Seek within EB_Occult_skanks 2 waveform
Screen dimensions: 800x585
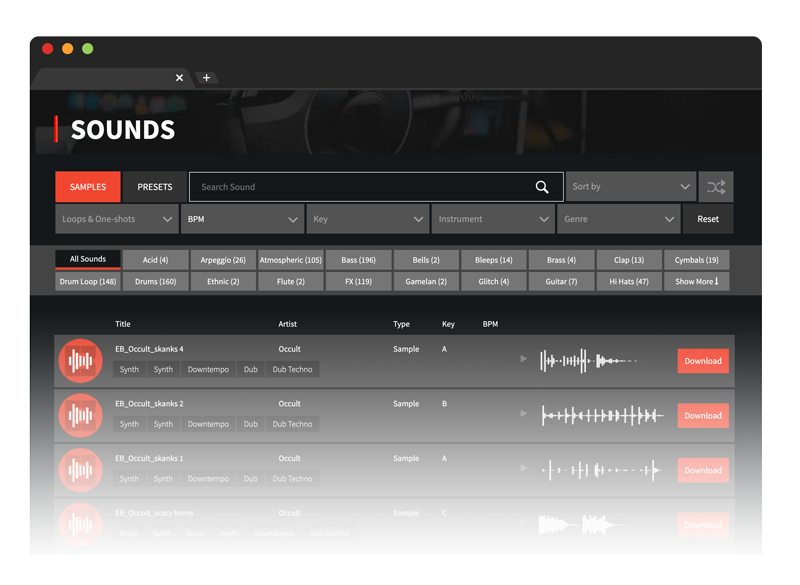tap(603, 416)
